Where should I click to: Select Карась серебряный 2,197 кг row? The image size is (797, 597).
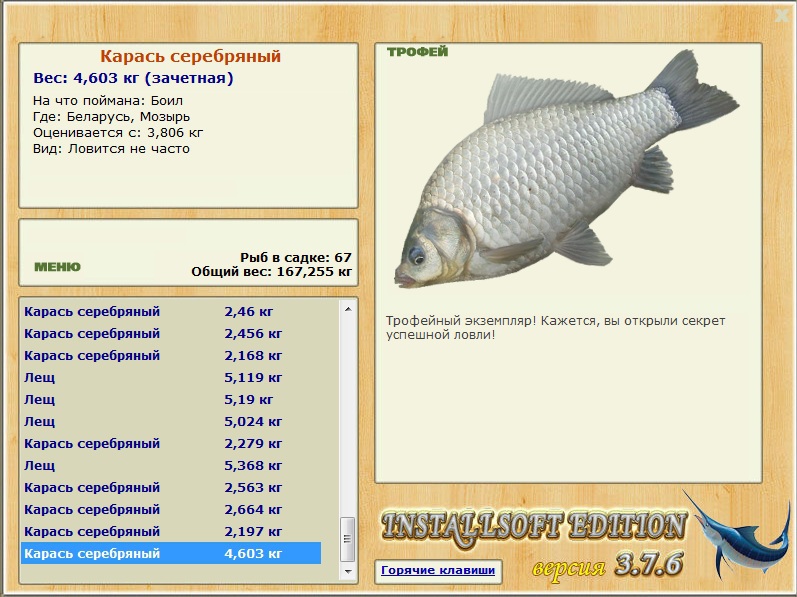click(x=171, y=531)
